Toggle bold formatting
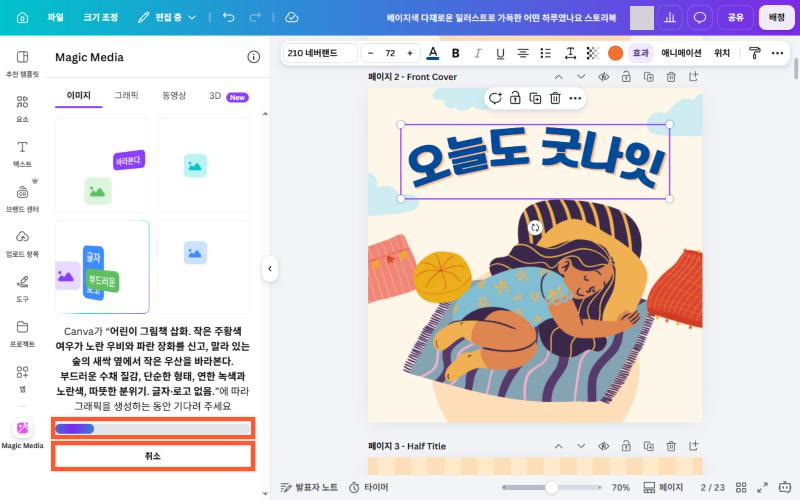 tap(456, 53)
